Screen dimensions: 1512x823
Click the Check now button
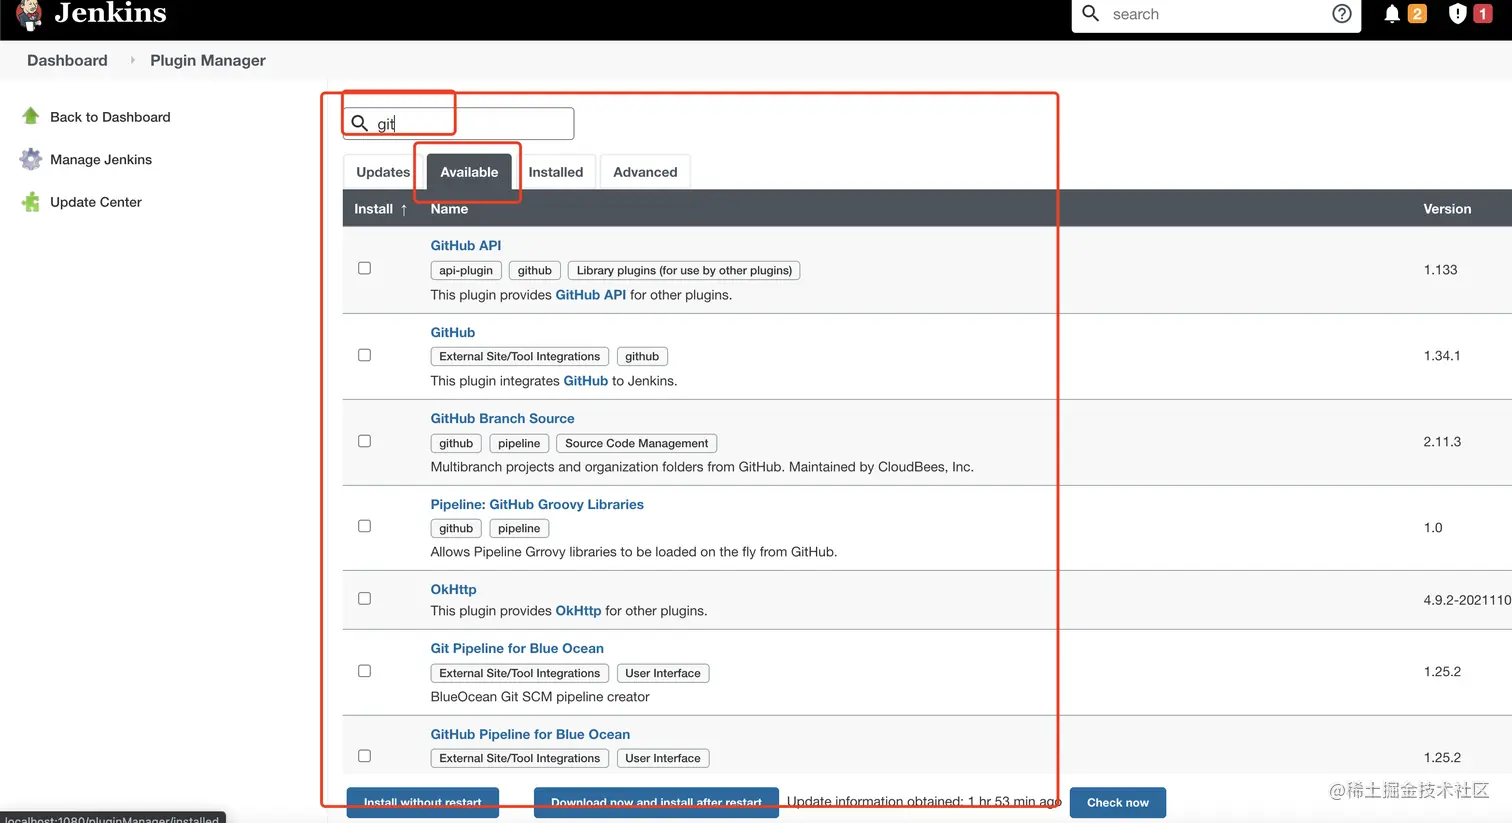coord(1118,802)
